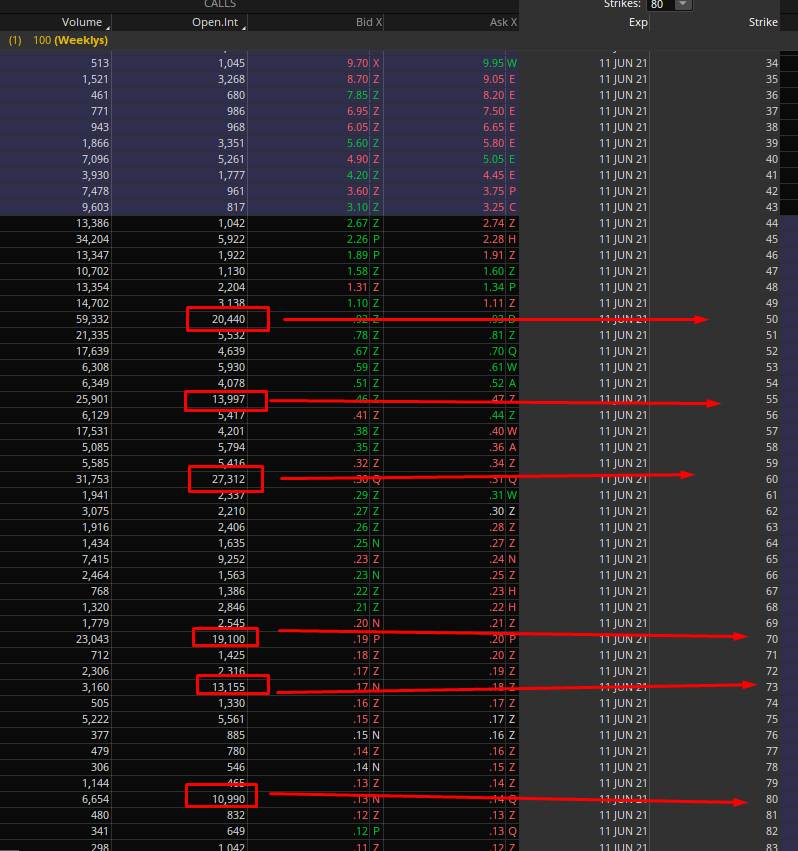Image resolution: width=798 pixels, height=851 pixels.
Task: Click open interest 20,440 at strike 50
Action: coord(228,320)
